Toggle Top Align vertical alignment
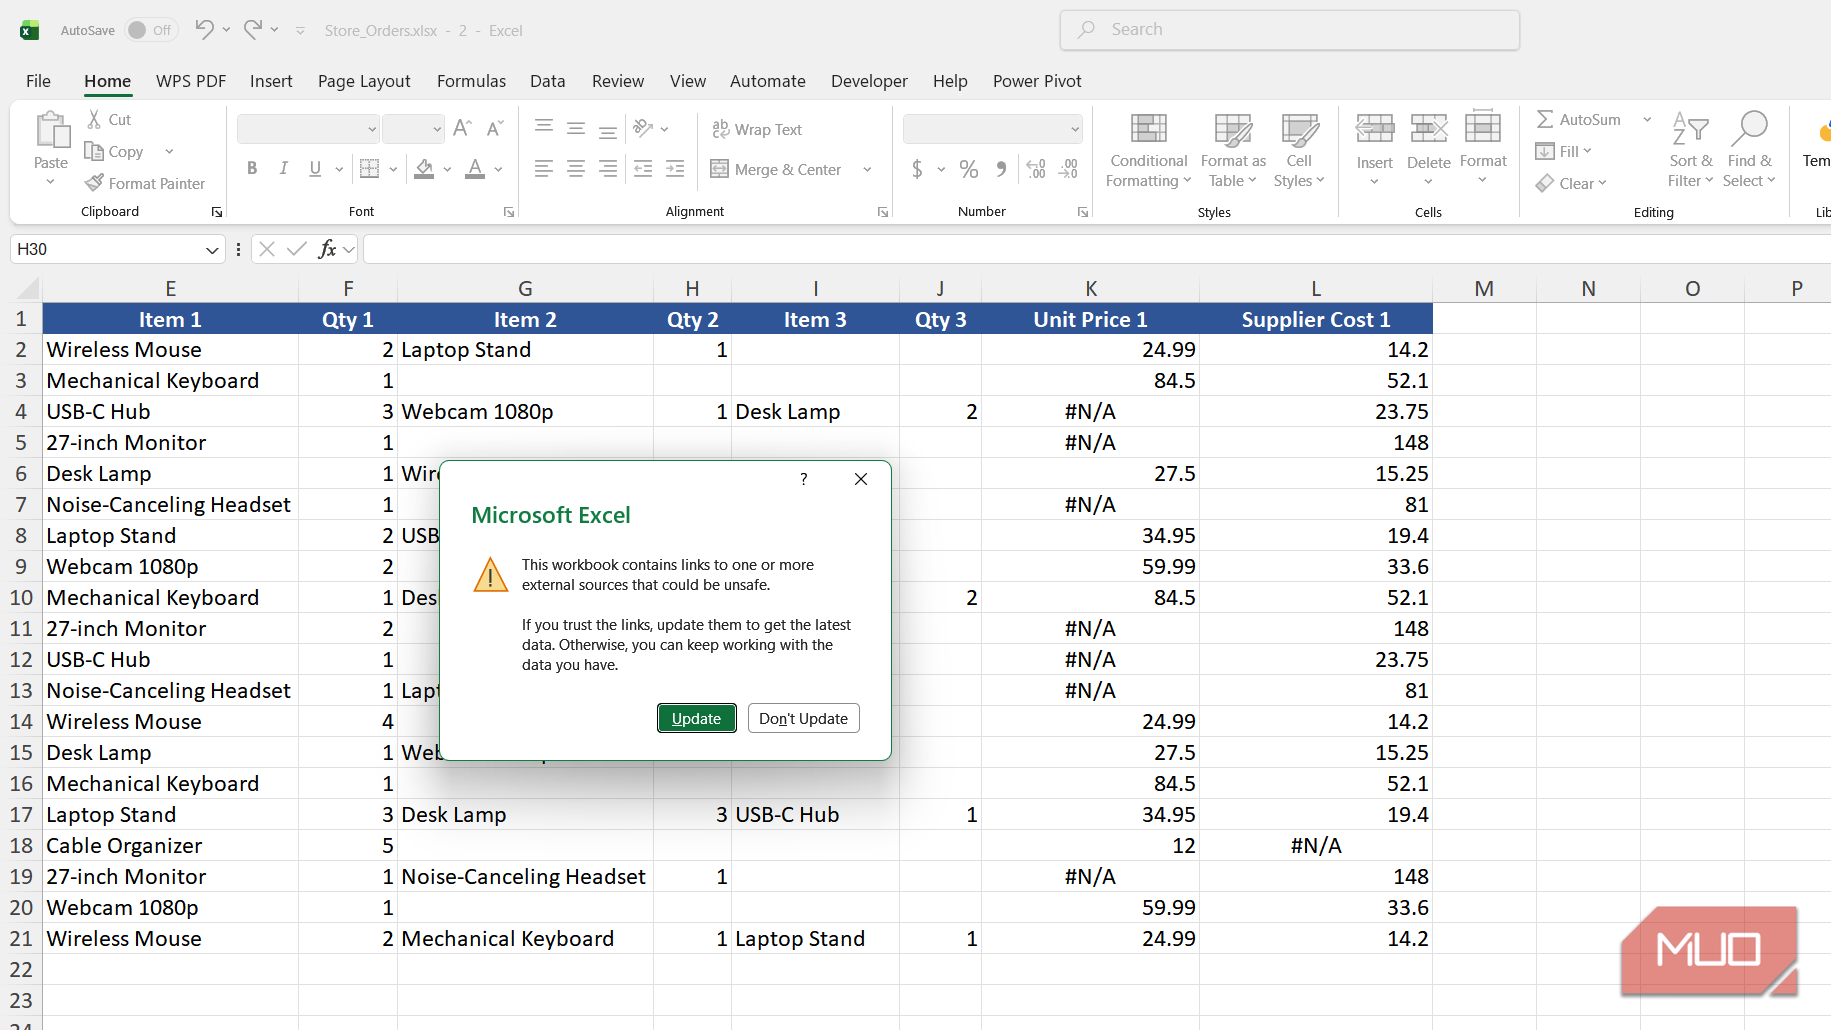 [544, 128]
